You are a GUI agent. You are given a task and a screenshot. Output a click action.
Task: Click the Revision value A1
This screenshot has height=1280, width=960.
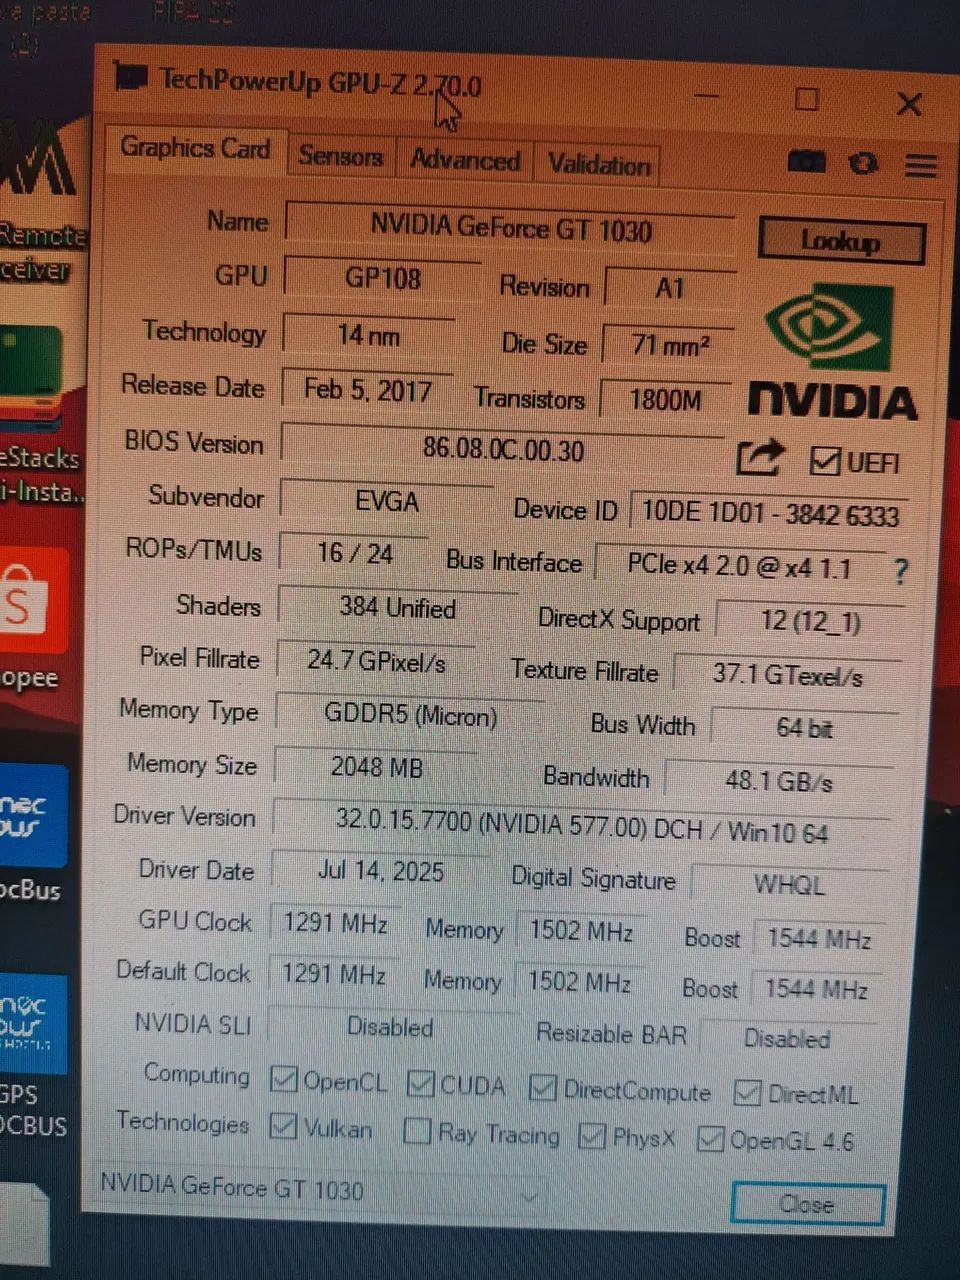tap(670, 289)
